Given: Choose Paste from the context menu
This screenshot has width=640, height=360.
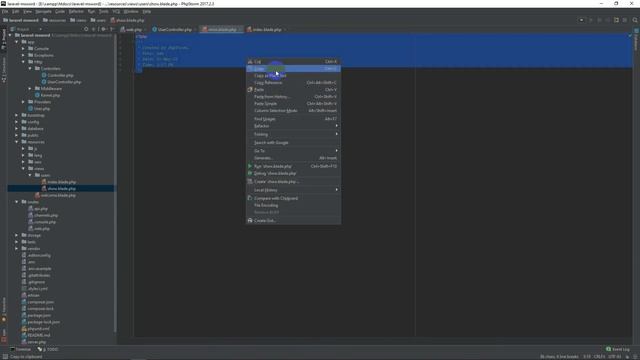Looking at the screenshot, I should click(293, 89).
